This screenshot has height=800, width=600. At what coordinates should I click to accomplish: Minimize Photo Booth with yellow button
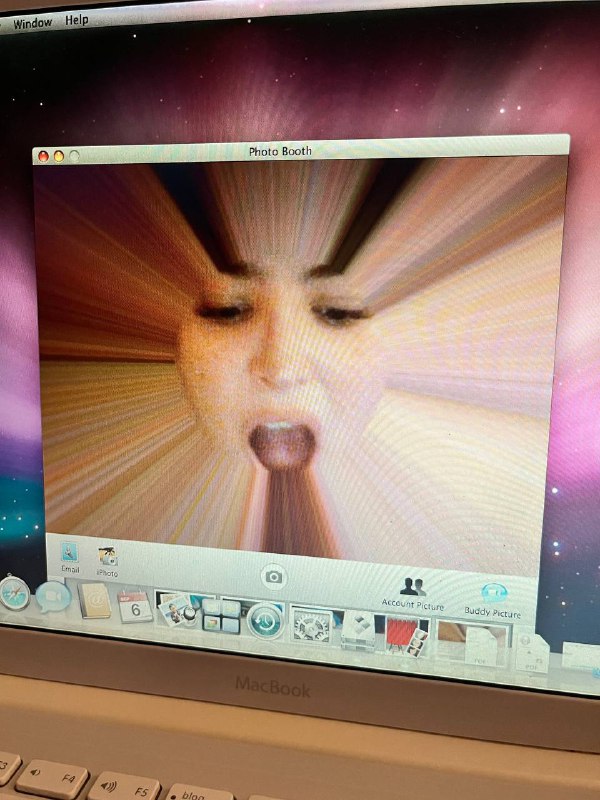pyautogui.click(x=58, y=156)
